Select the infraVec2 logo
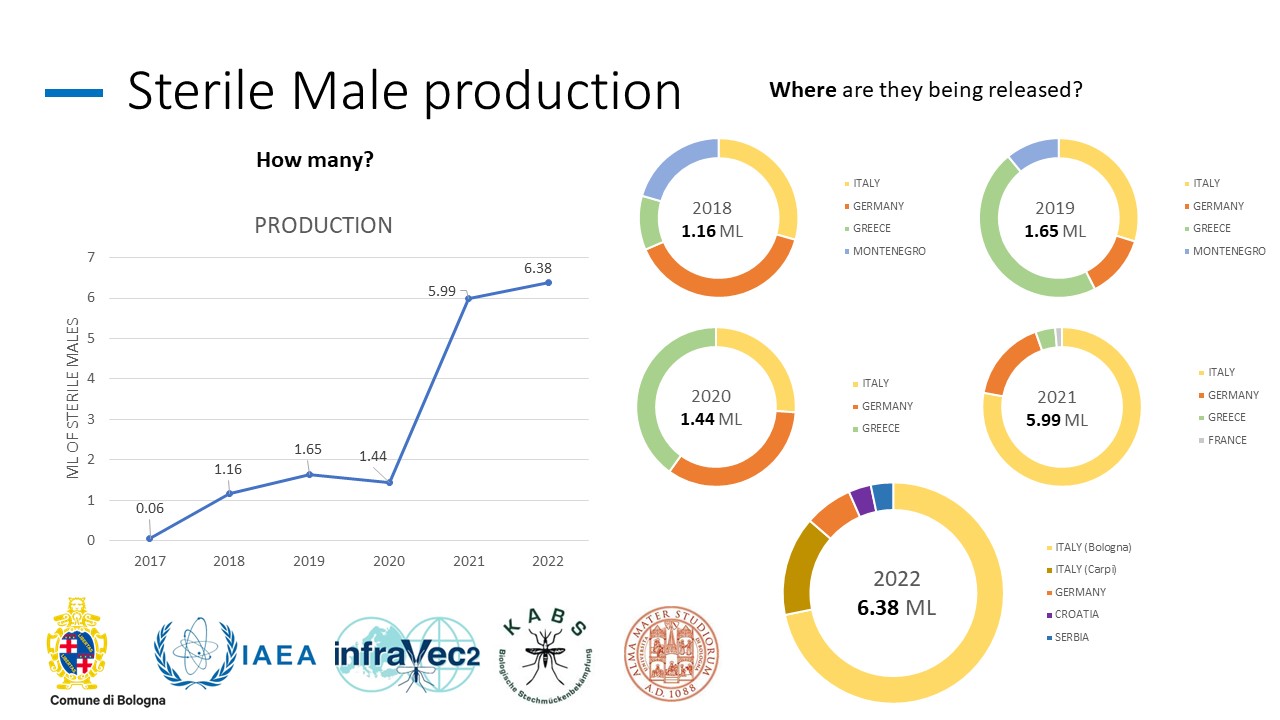This screenshot has width=1280, height=720. coord(406,654)
